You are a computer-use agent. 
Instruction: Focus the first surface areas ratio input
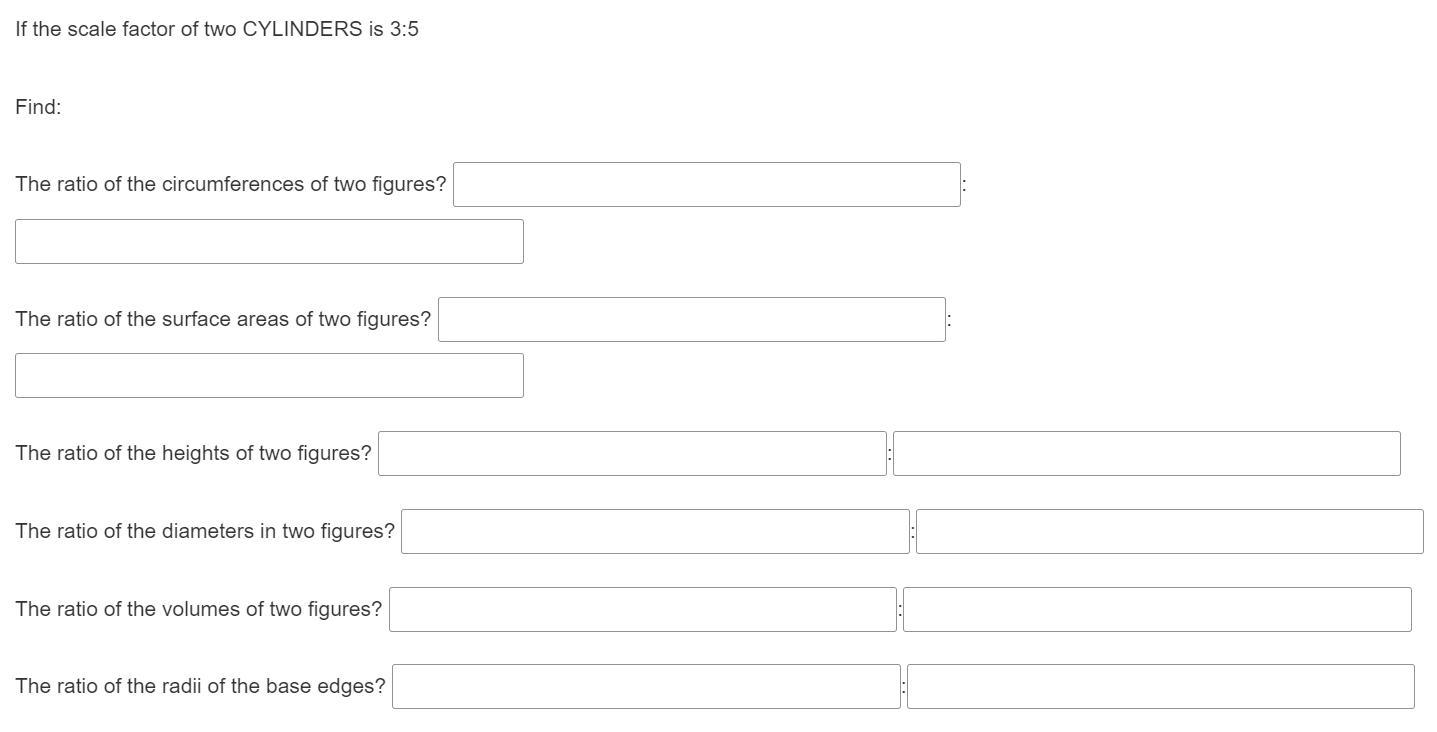(691, 320)
